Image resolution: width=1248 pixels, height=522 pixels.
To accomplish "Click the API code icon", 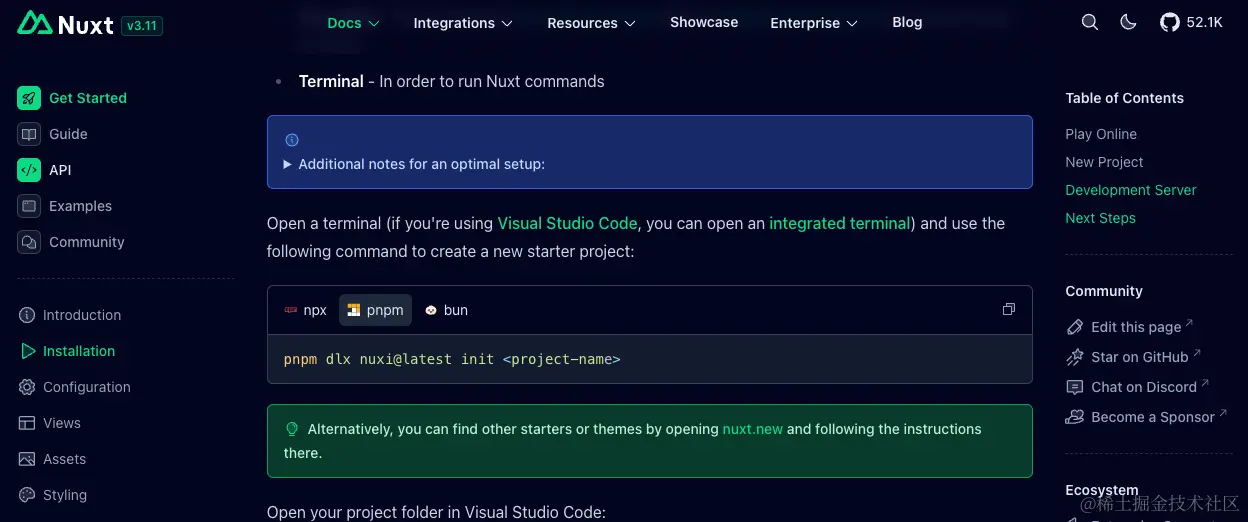I will click(x=29, y=170).
